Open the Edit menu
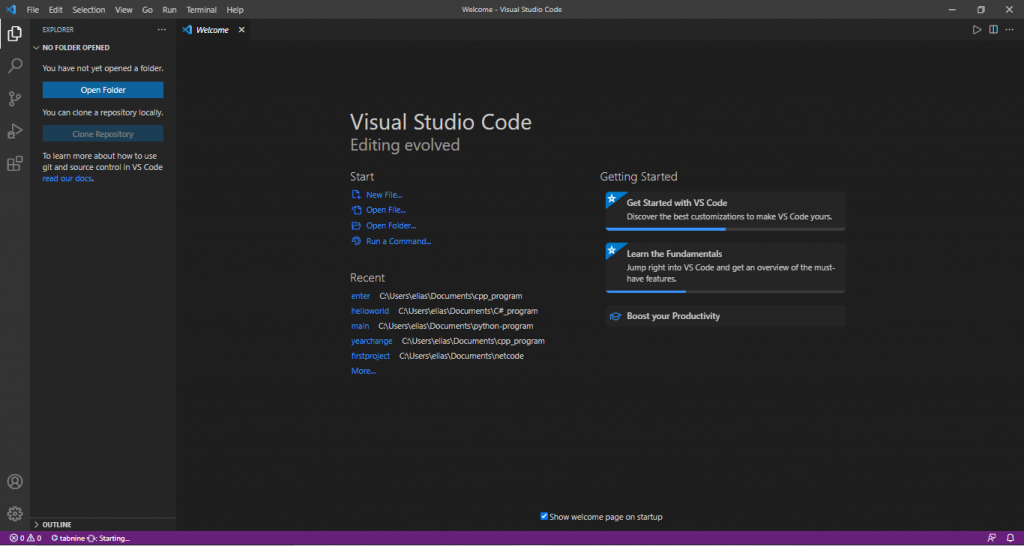The height and width of the screenshot is (546, 1024). tap(56, 10)
